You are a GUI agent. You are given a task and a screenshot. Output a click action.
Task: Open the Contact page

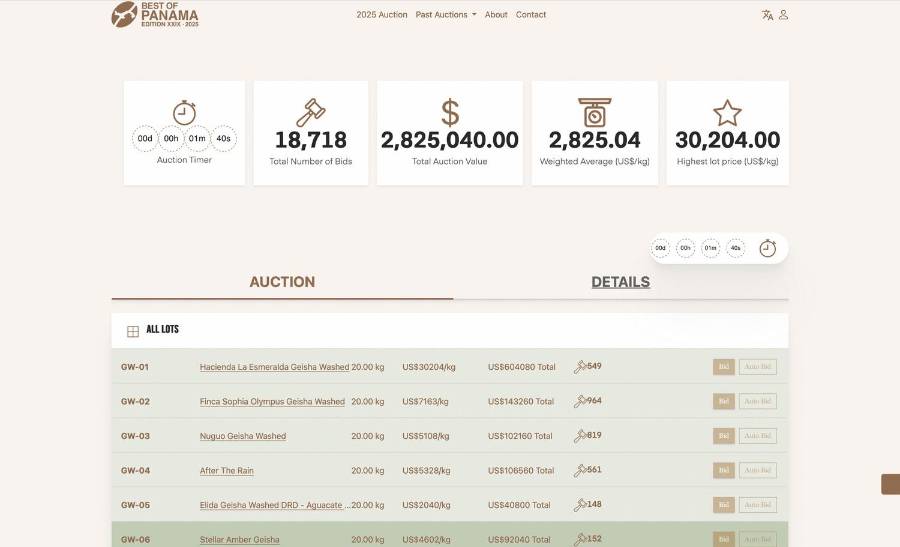tap(531, 15)
